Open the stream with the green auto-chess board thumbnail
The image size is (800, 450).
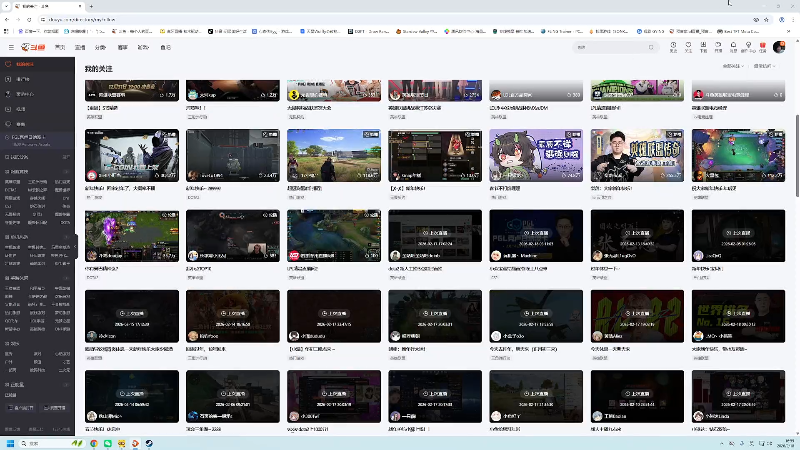pos(738,155)
